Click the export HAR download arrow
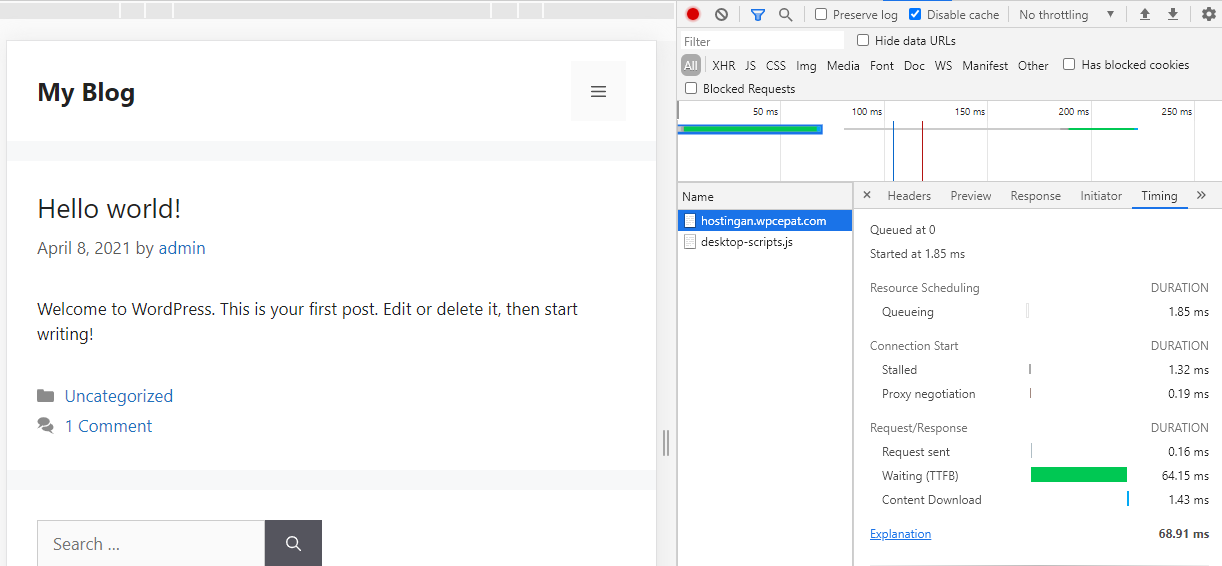Screen dimensions: 1222x566 [1173, 15]
